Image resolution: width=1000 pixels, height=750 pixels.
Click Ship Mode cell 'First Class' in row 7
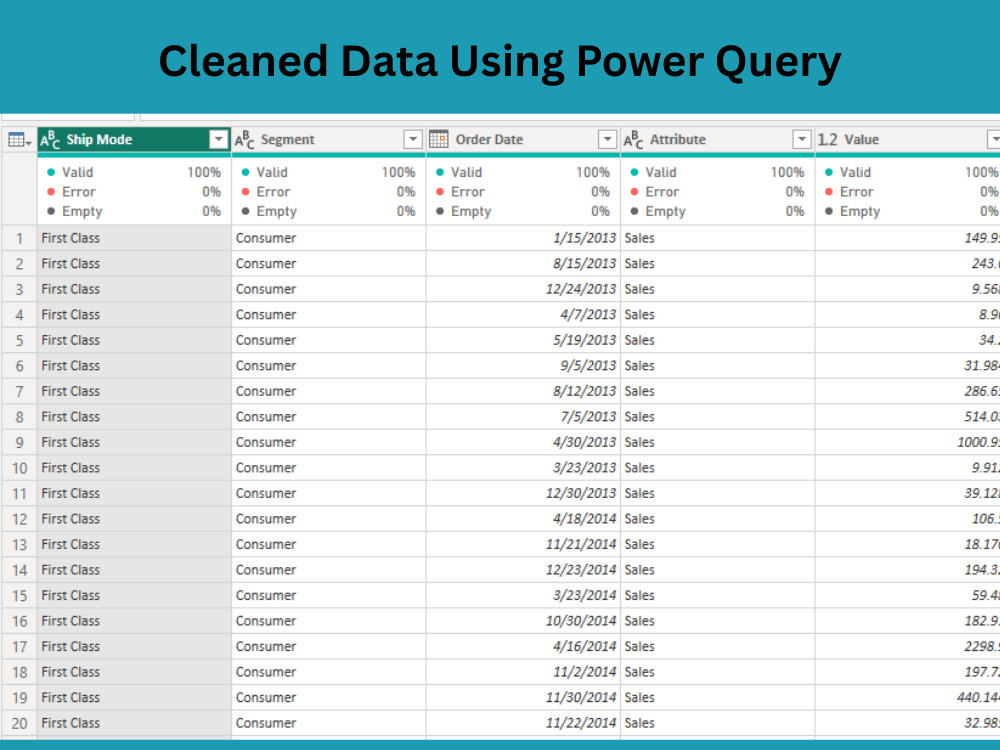point(134,391)
